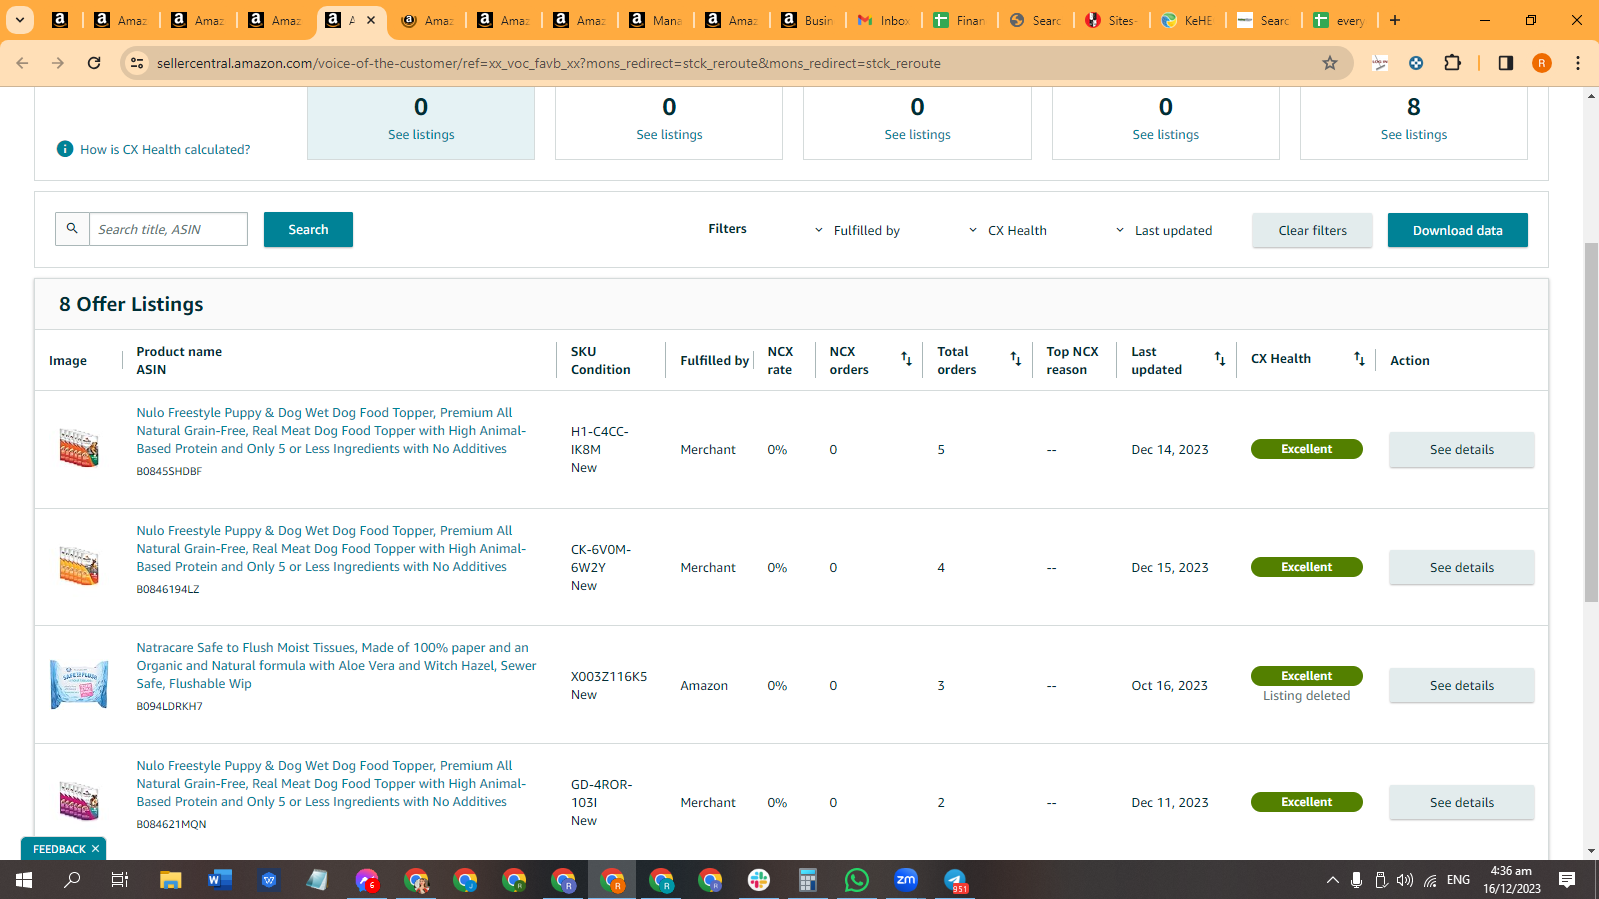The height and width of the screenshot is (899, 1599).
Task: Switch to the Inbox Gmail tab
Action: tap(884, 20)
